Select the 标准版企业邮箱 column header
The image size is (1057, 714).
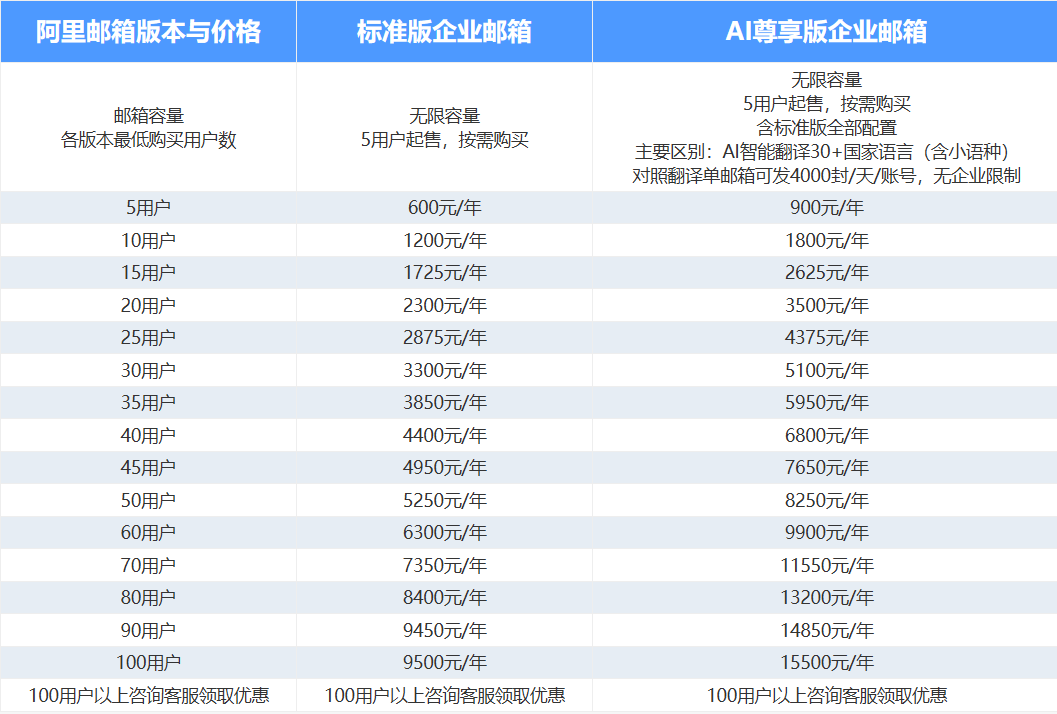[444, 32]
